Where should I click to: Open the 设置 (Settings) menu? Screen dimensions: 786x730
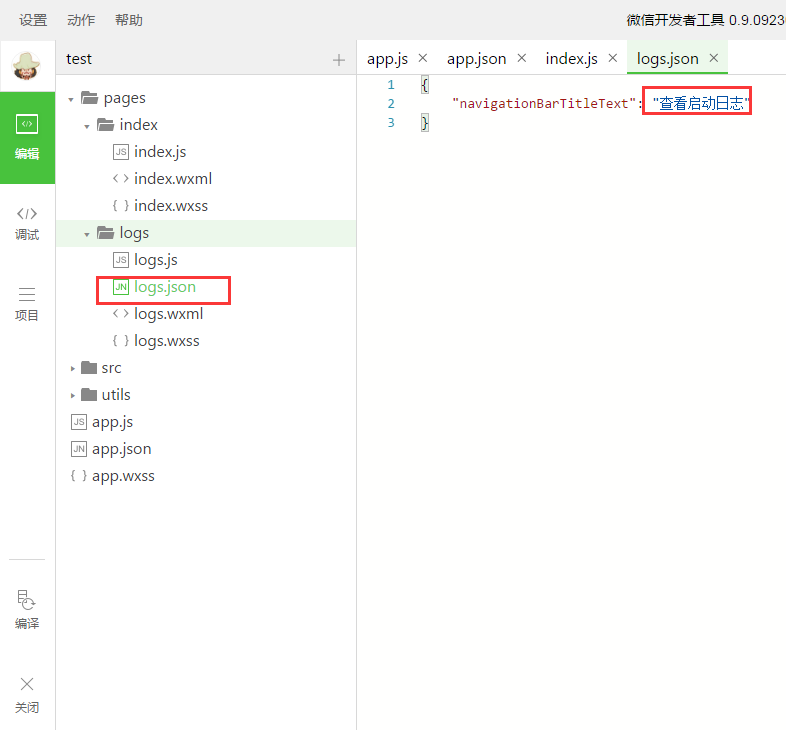(x=33, y=20)
